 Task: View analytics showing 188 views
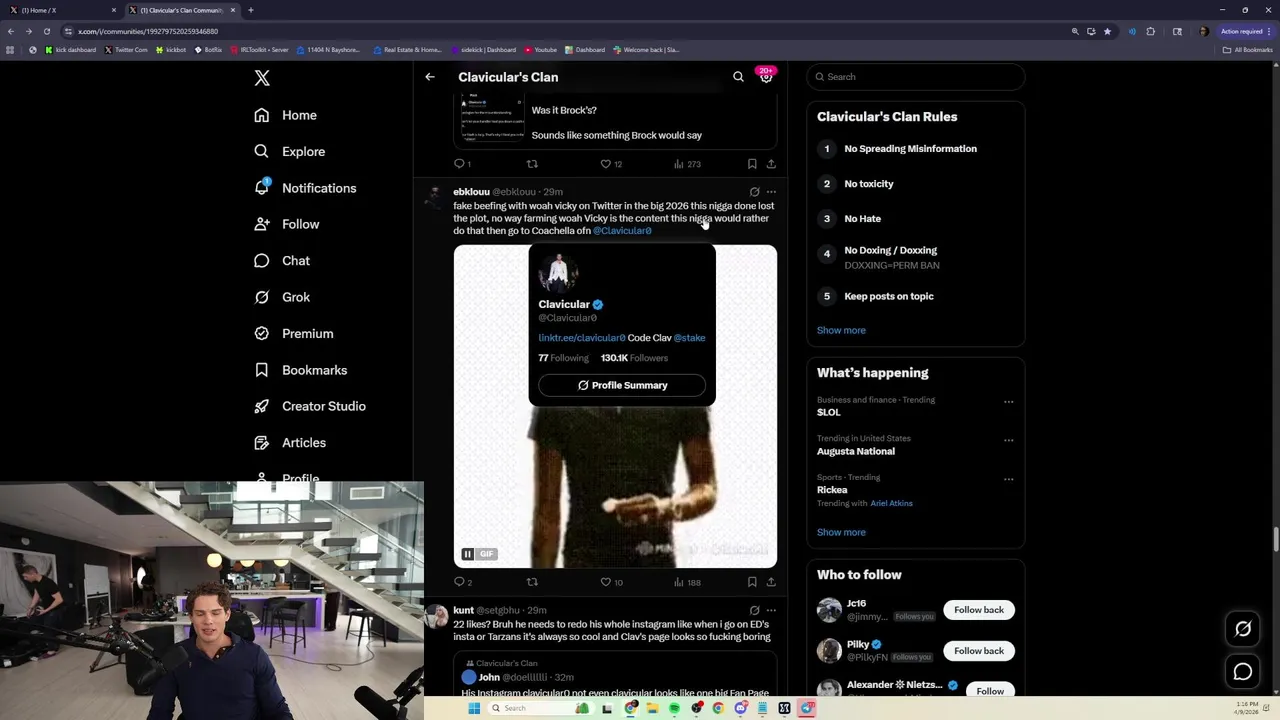[686, 582]
